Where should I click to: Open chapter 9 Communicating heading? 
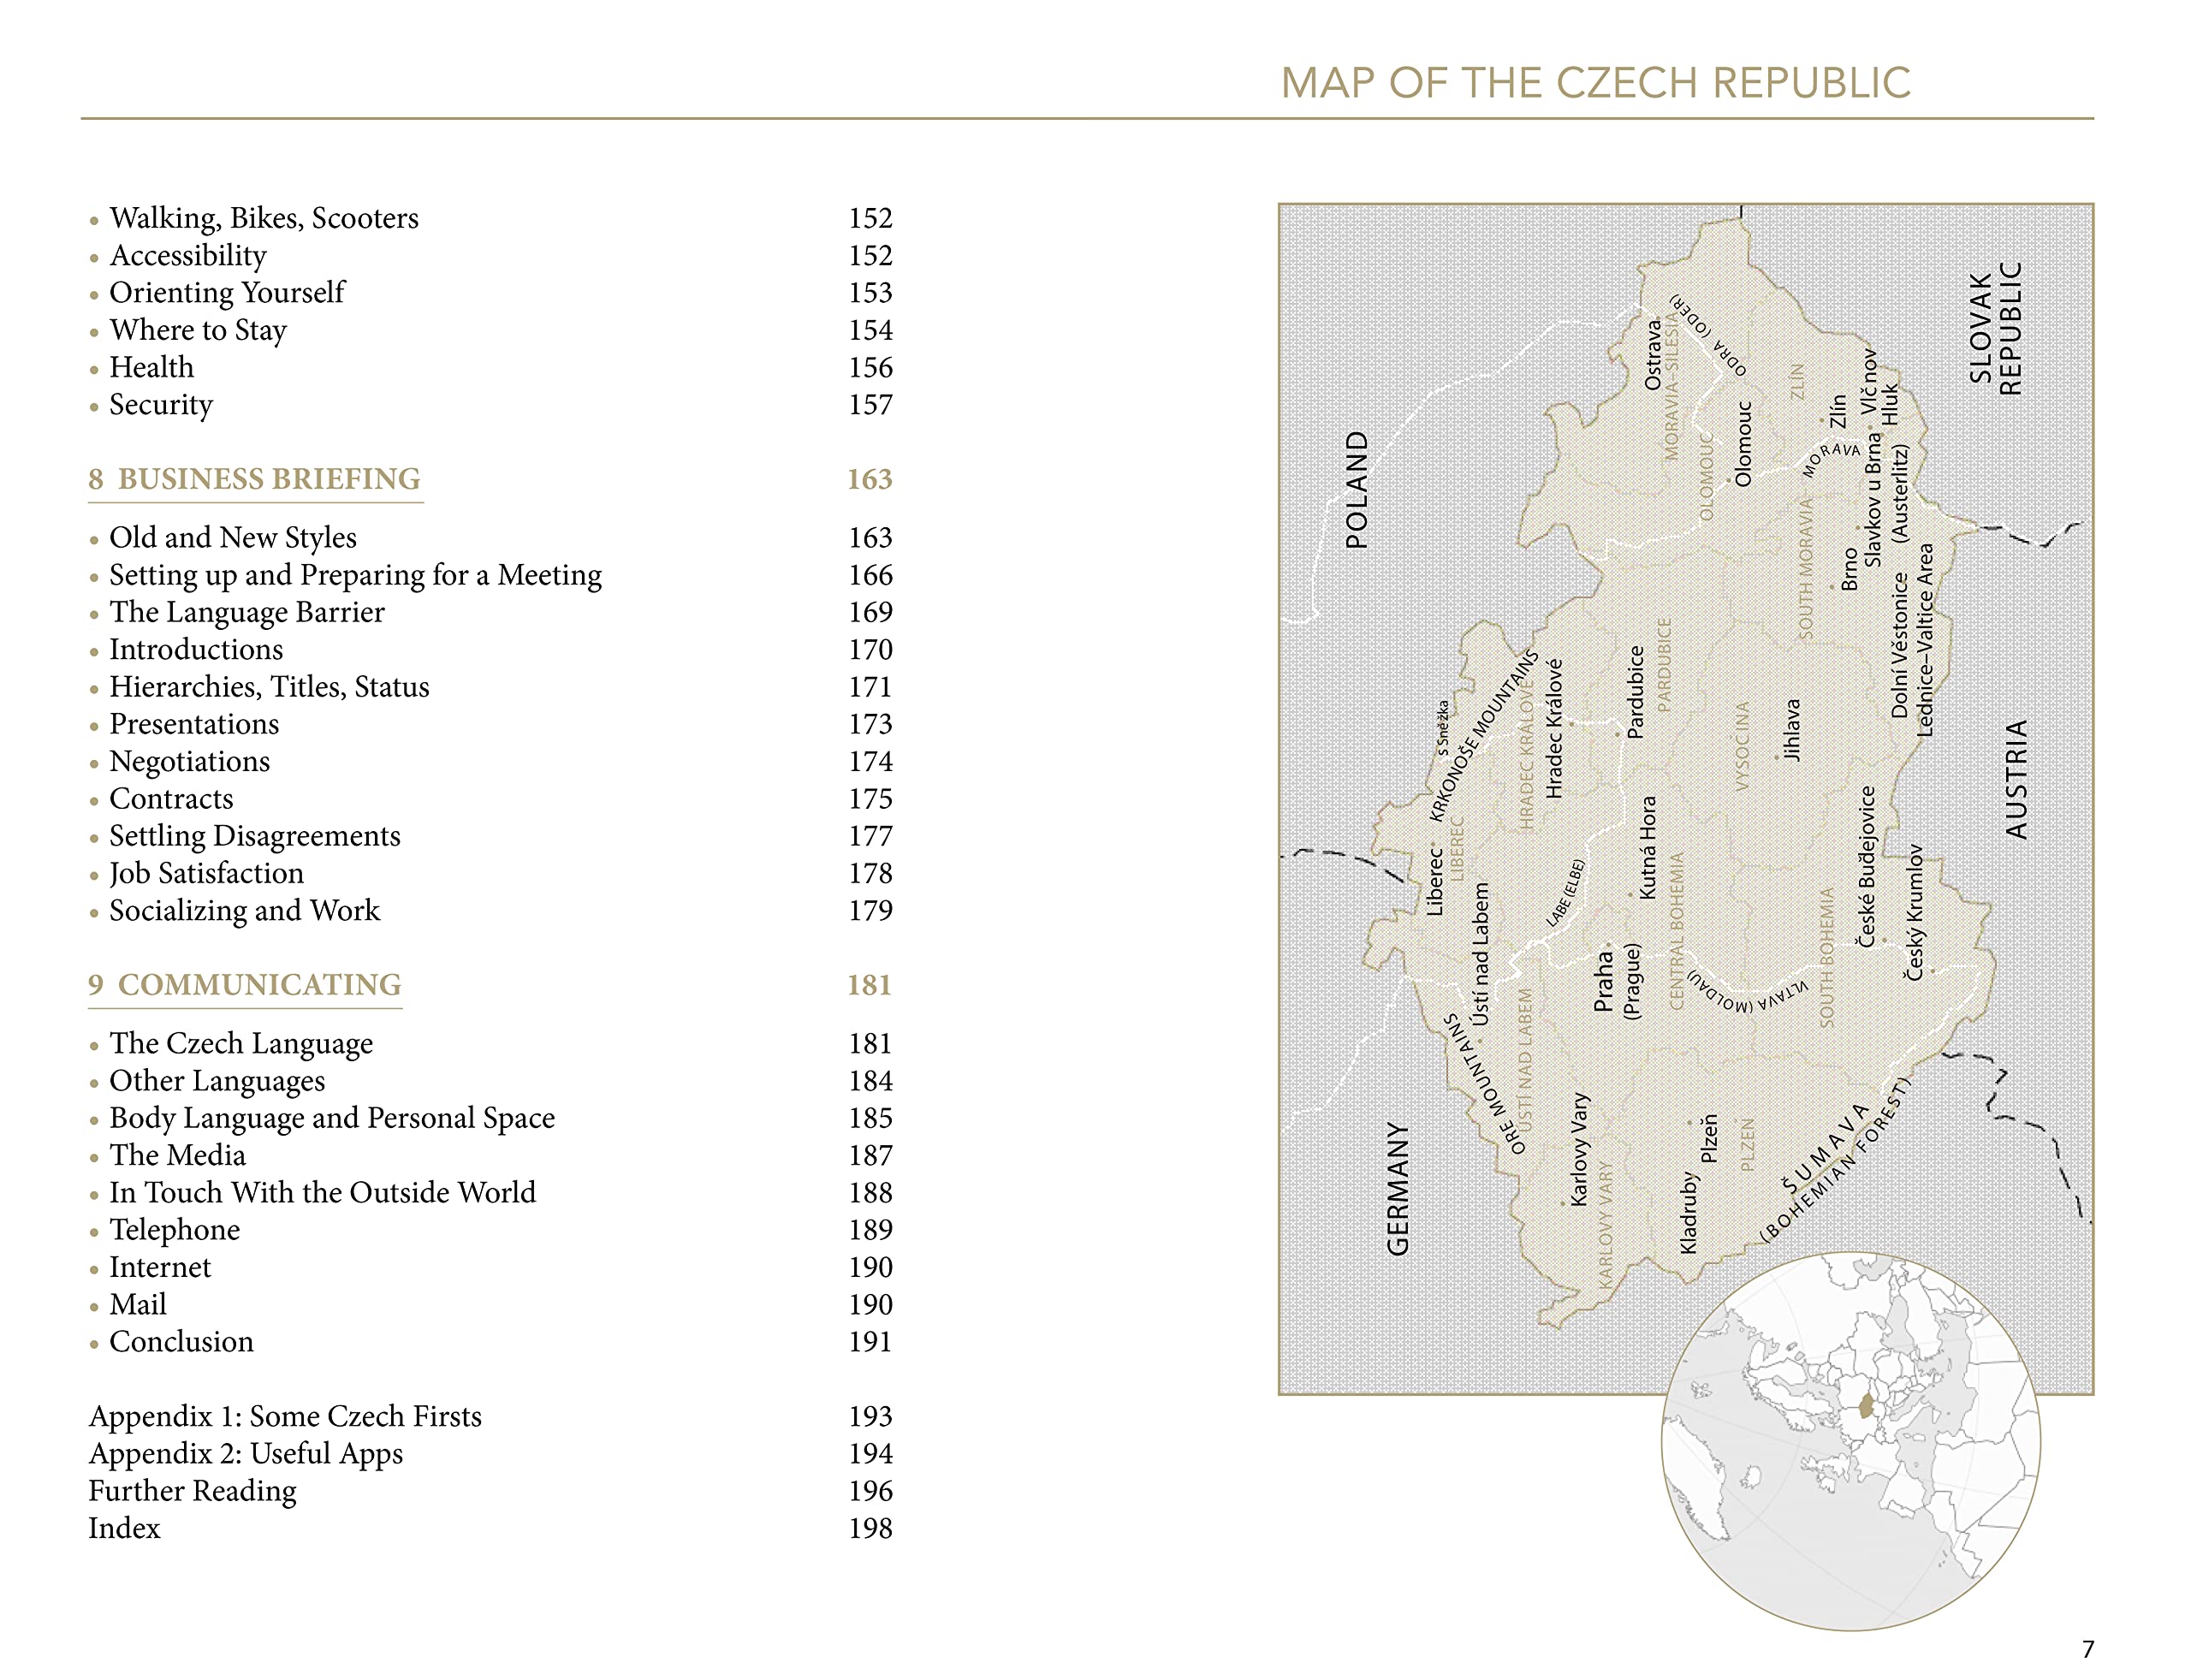coord(245,985)
